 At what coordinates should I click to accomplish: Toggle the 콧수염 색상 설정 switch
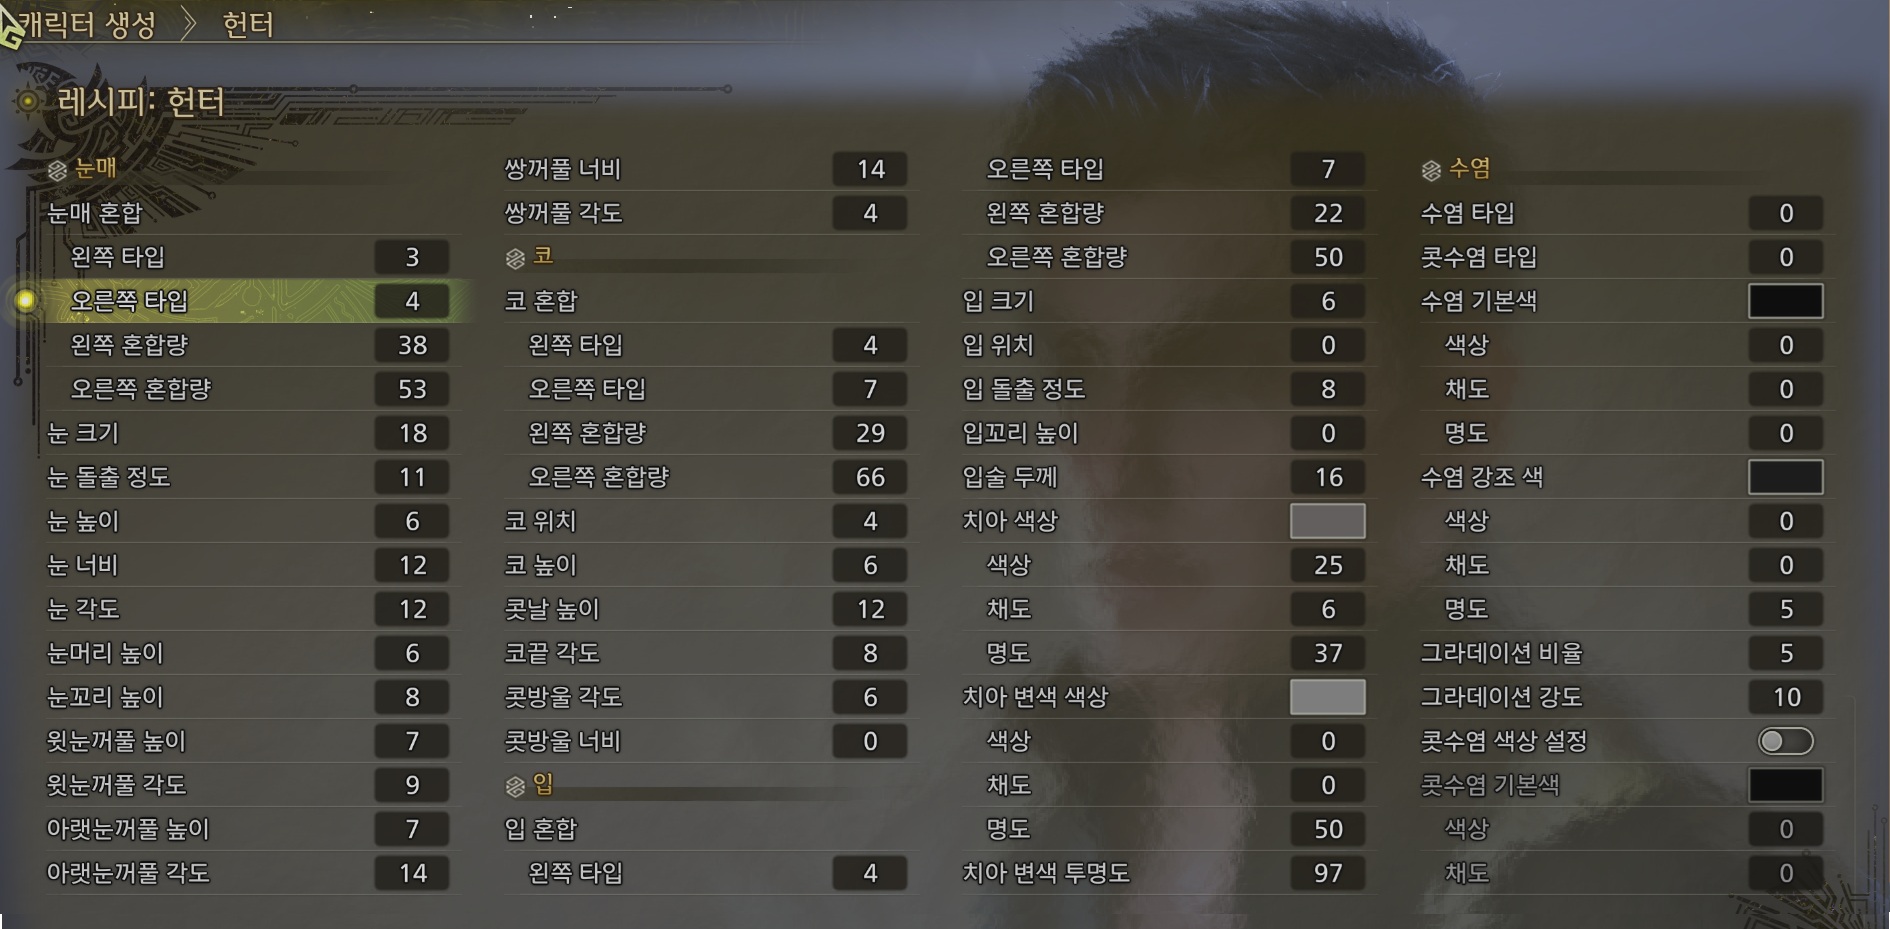tap(1786, 741)
